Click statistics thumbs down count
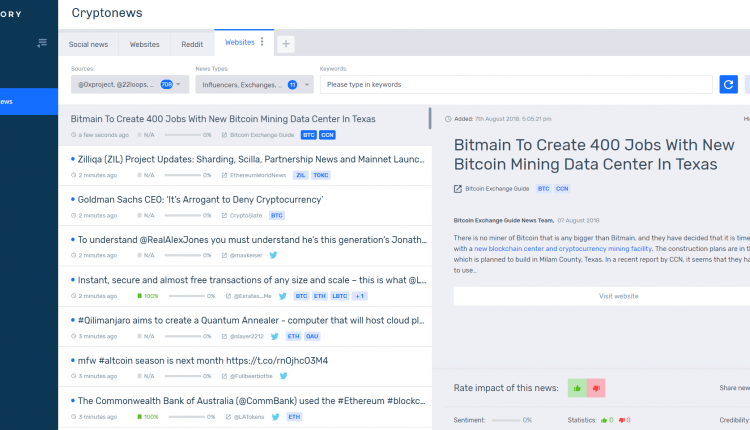Image resolution: width=750 pixels, height=430 pixels. coord(624,420)
